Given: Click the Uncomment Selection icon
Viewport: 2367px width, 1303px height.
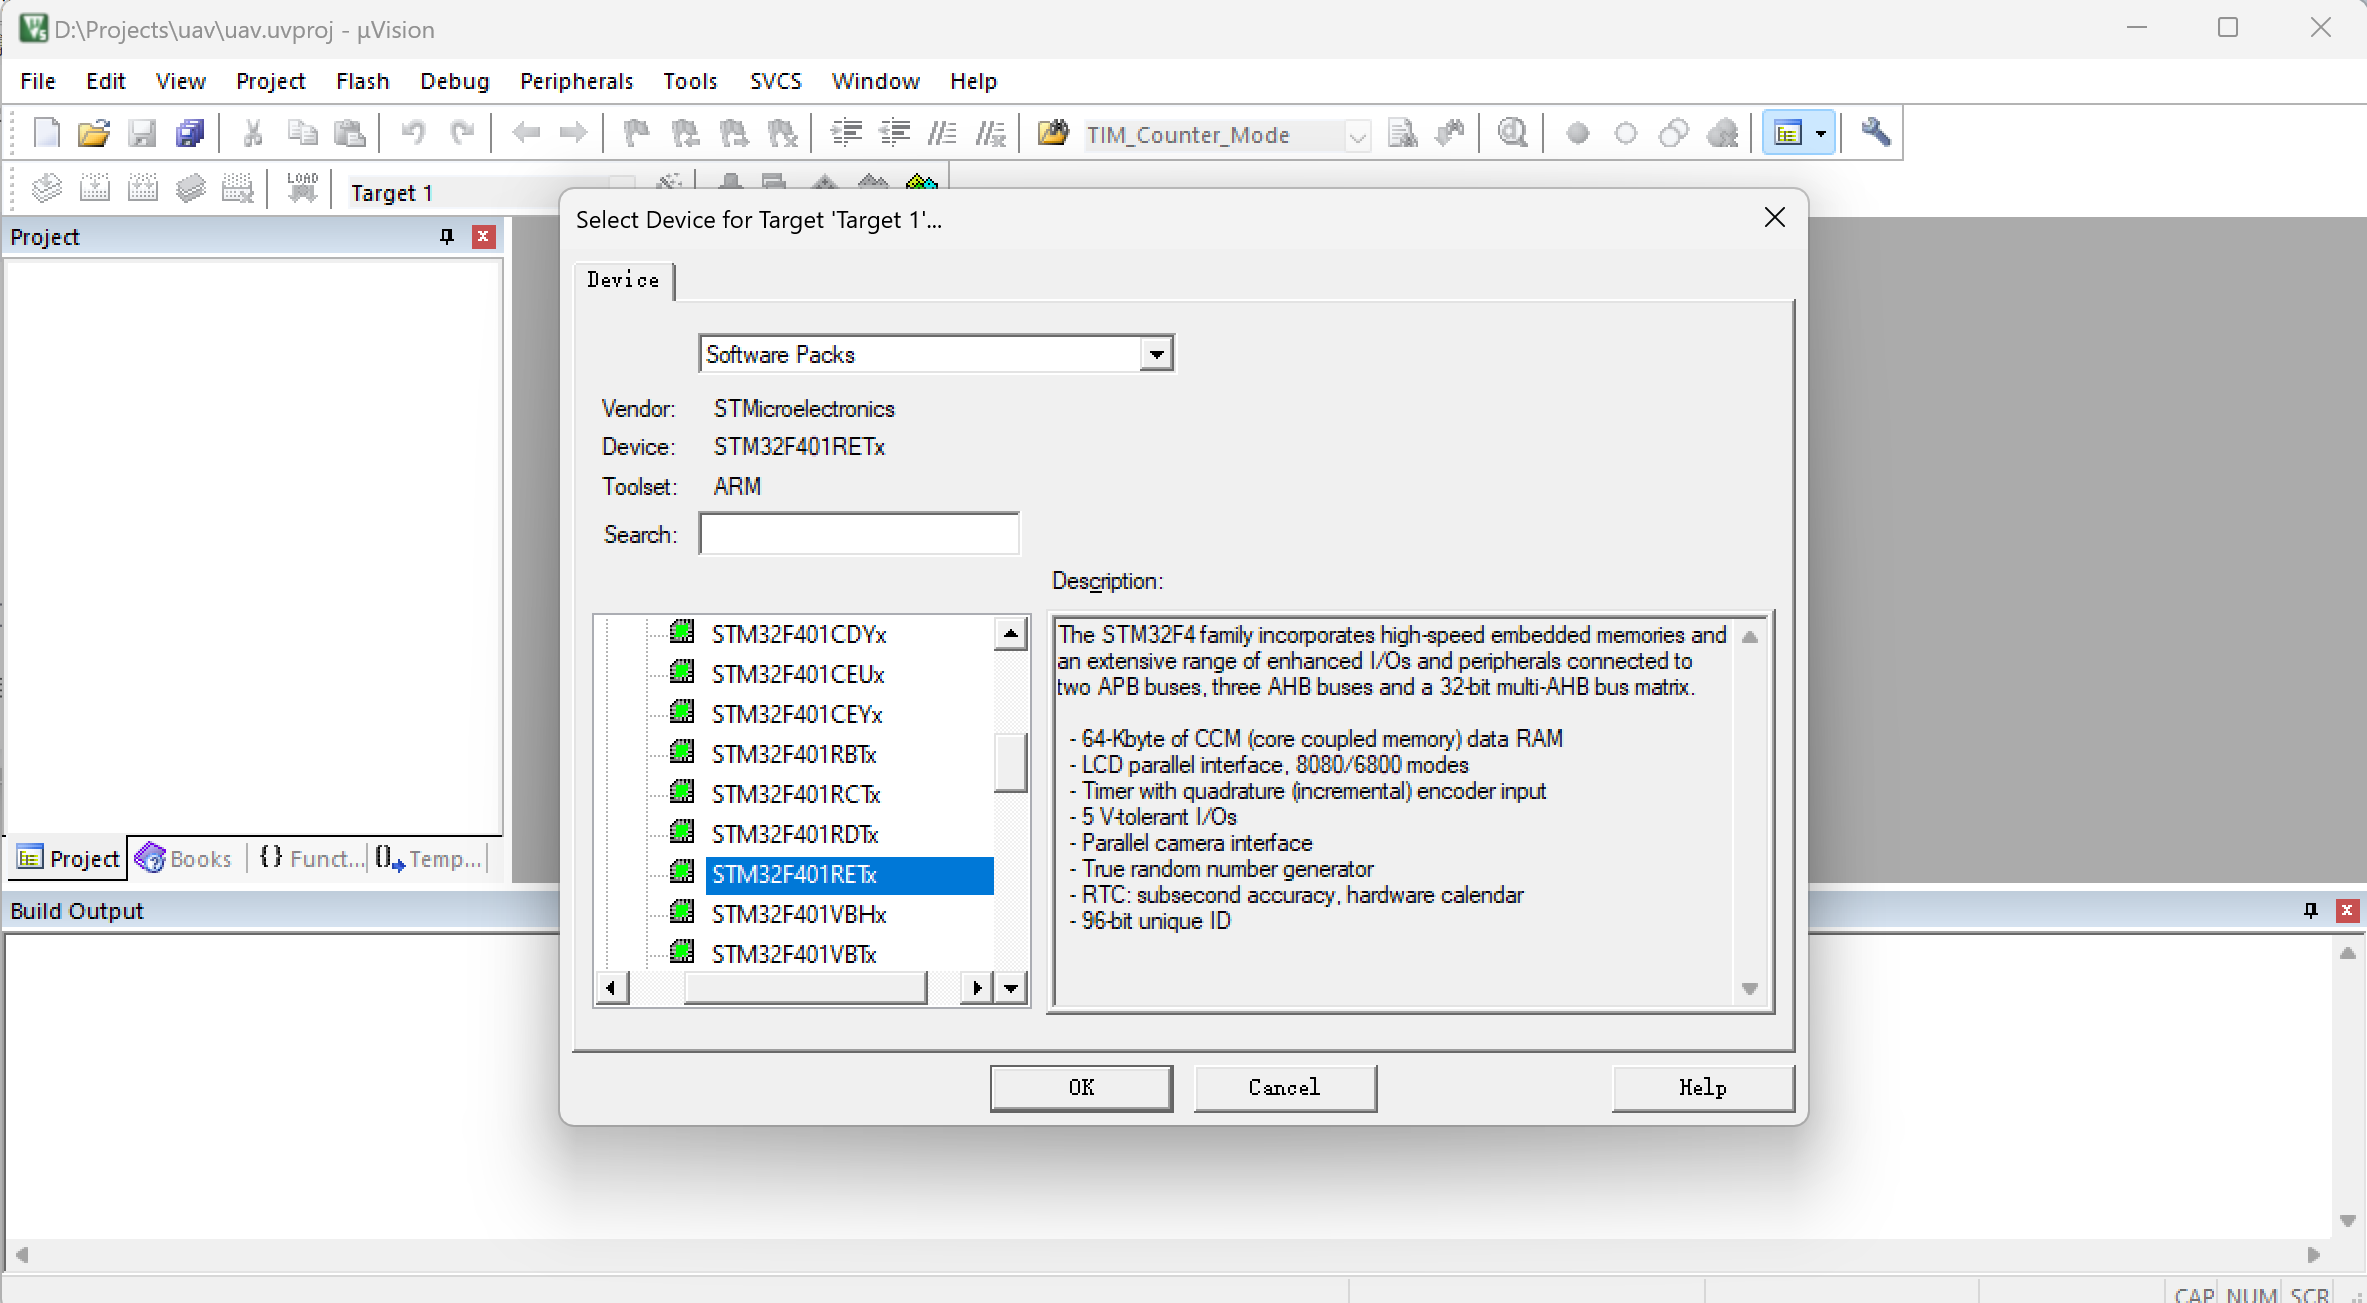Looking at the screenshot, I should (990, 133).
